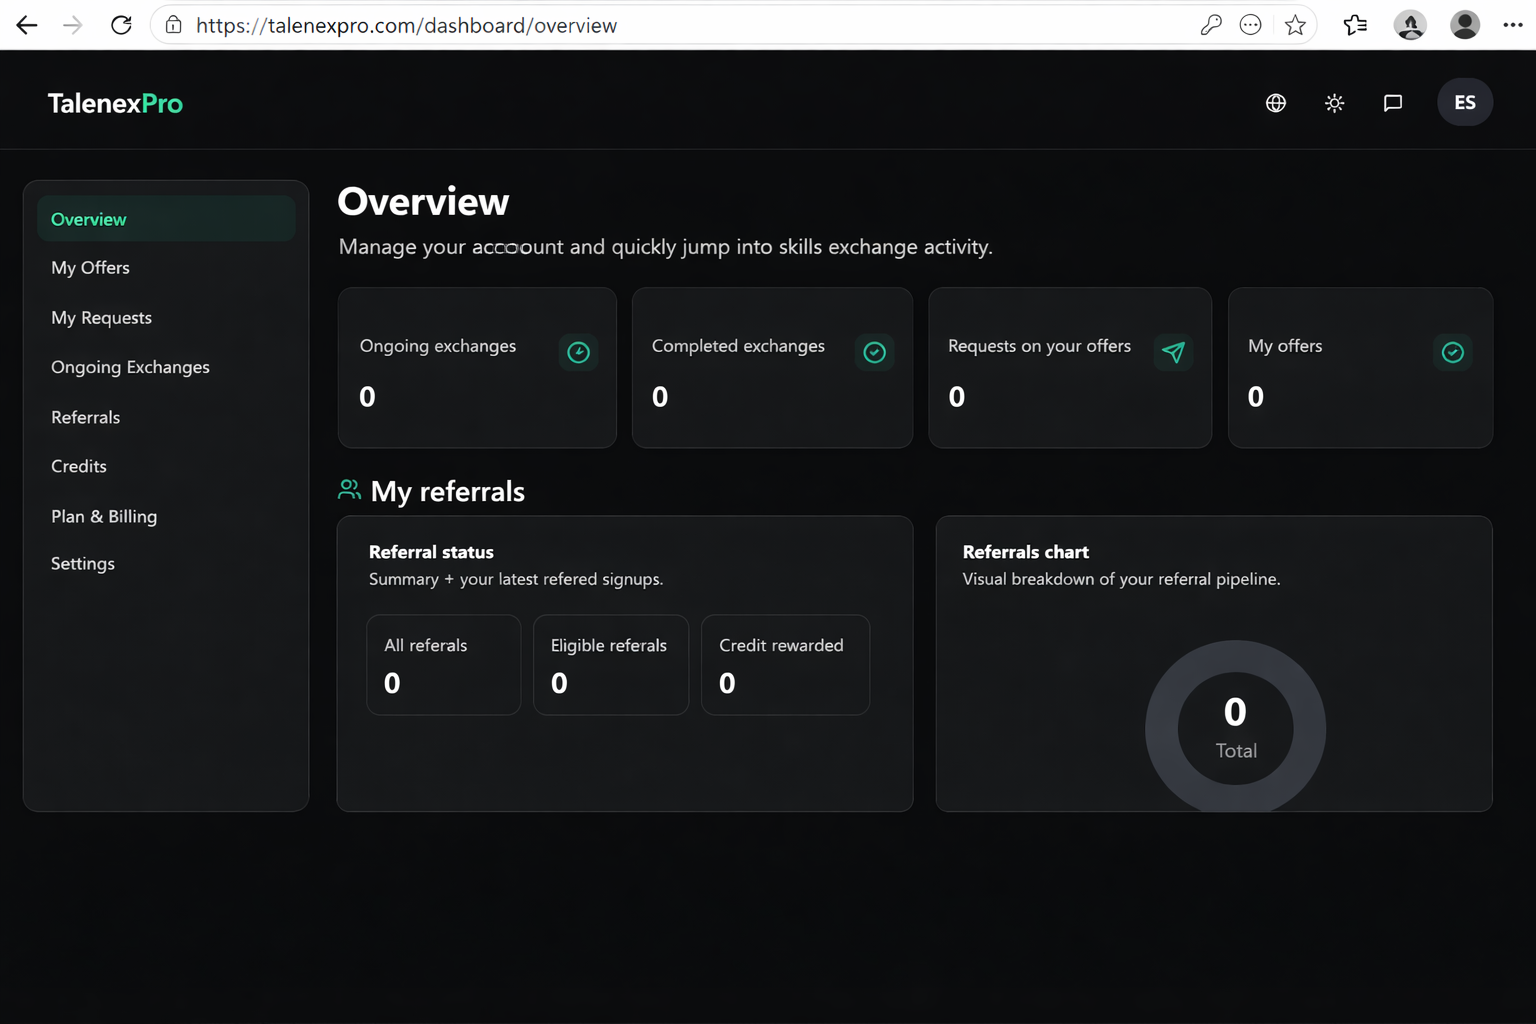This screenshot has height=1024, width=1536.
Task: Click the referrals donut chart Total
Action: (x=1236, y=728)
